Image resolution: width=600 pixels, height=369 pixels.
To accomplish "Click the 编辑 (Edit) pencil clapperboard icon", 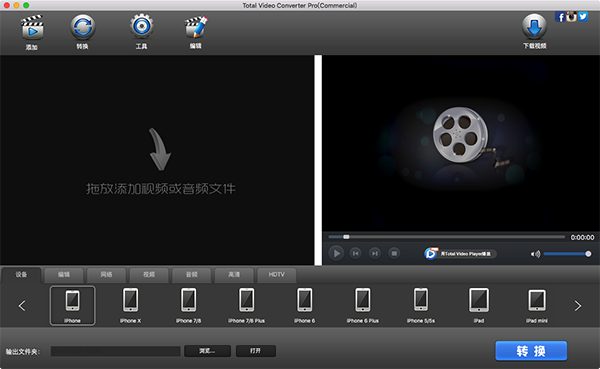I will click(x=196, y=27).
